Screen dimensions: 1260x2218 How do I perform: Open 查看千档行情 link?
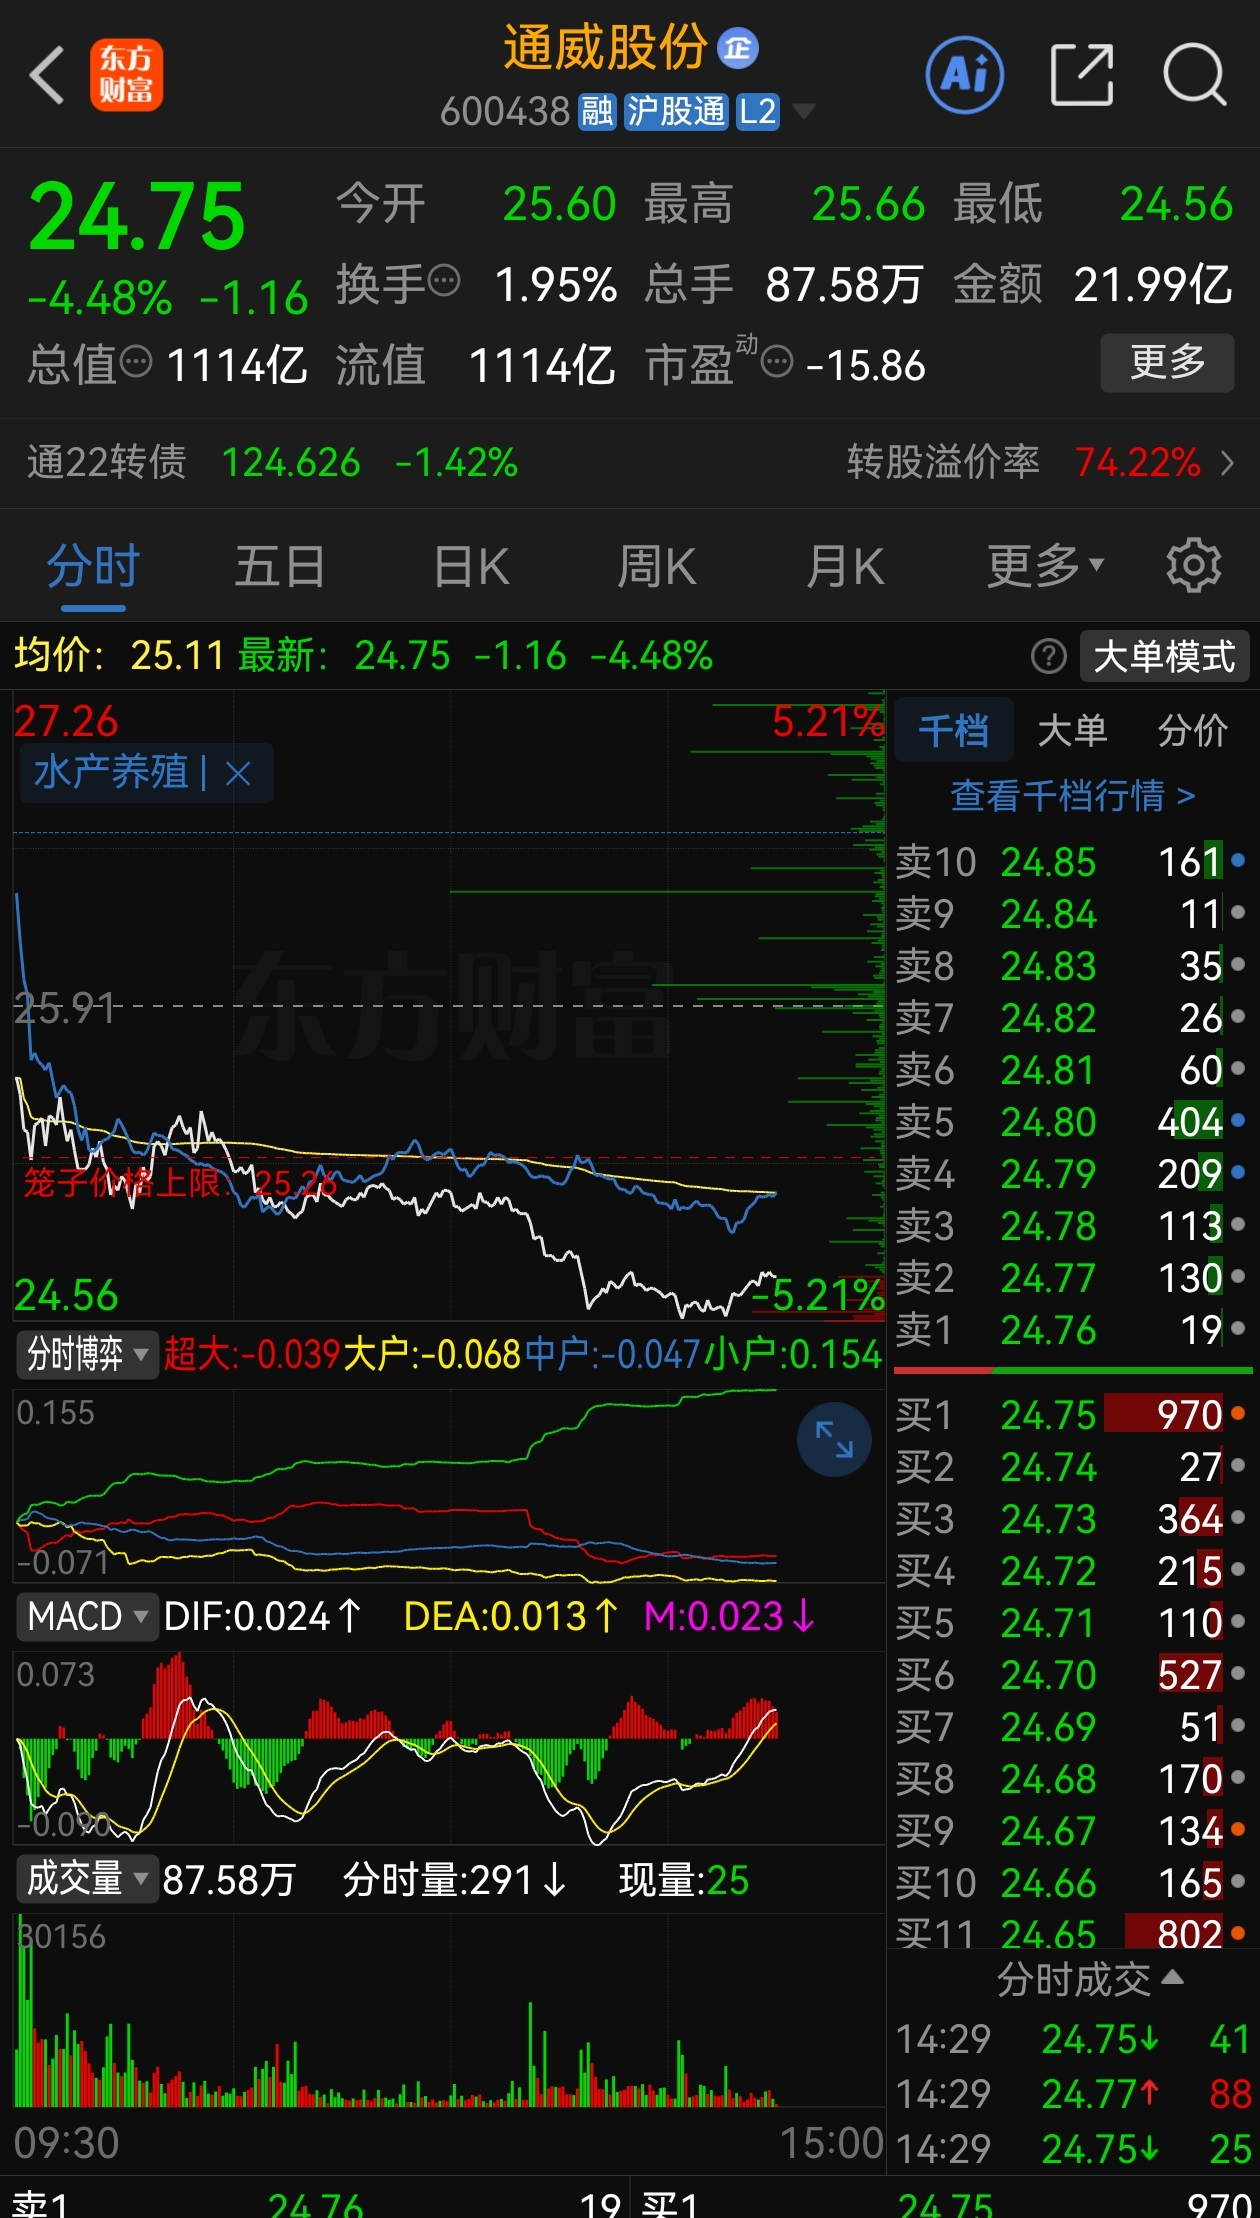1073,796
